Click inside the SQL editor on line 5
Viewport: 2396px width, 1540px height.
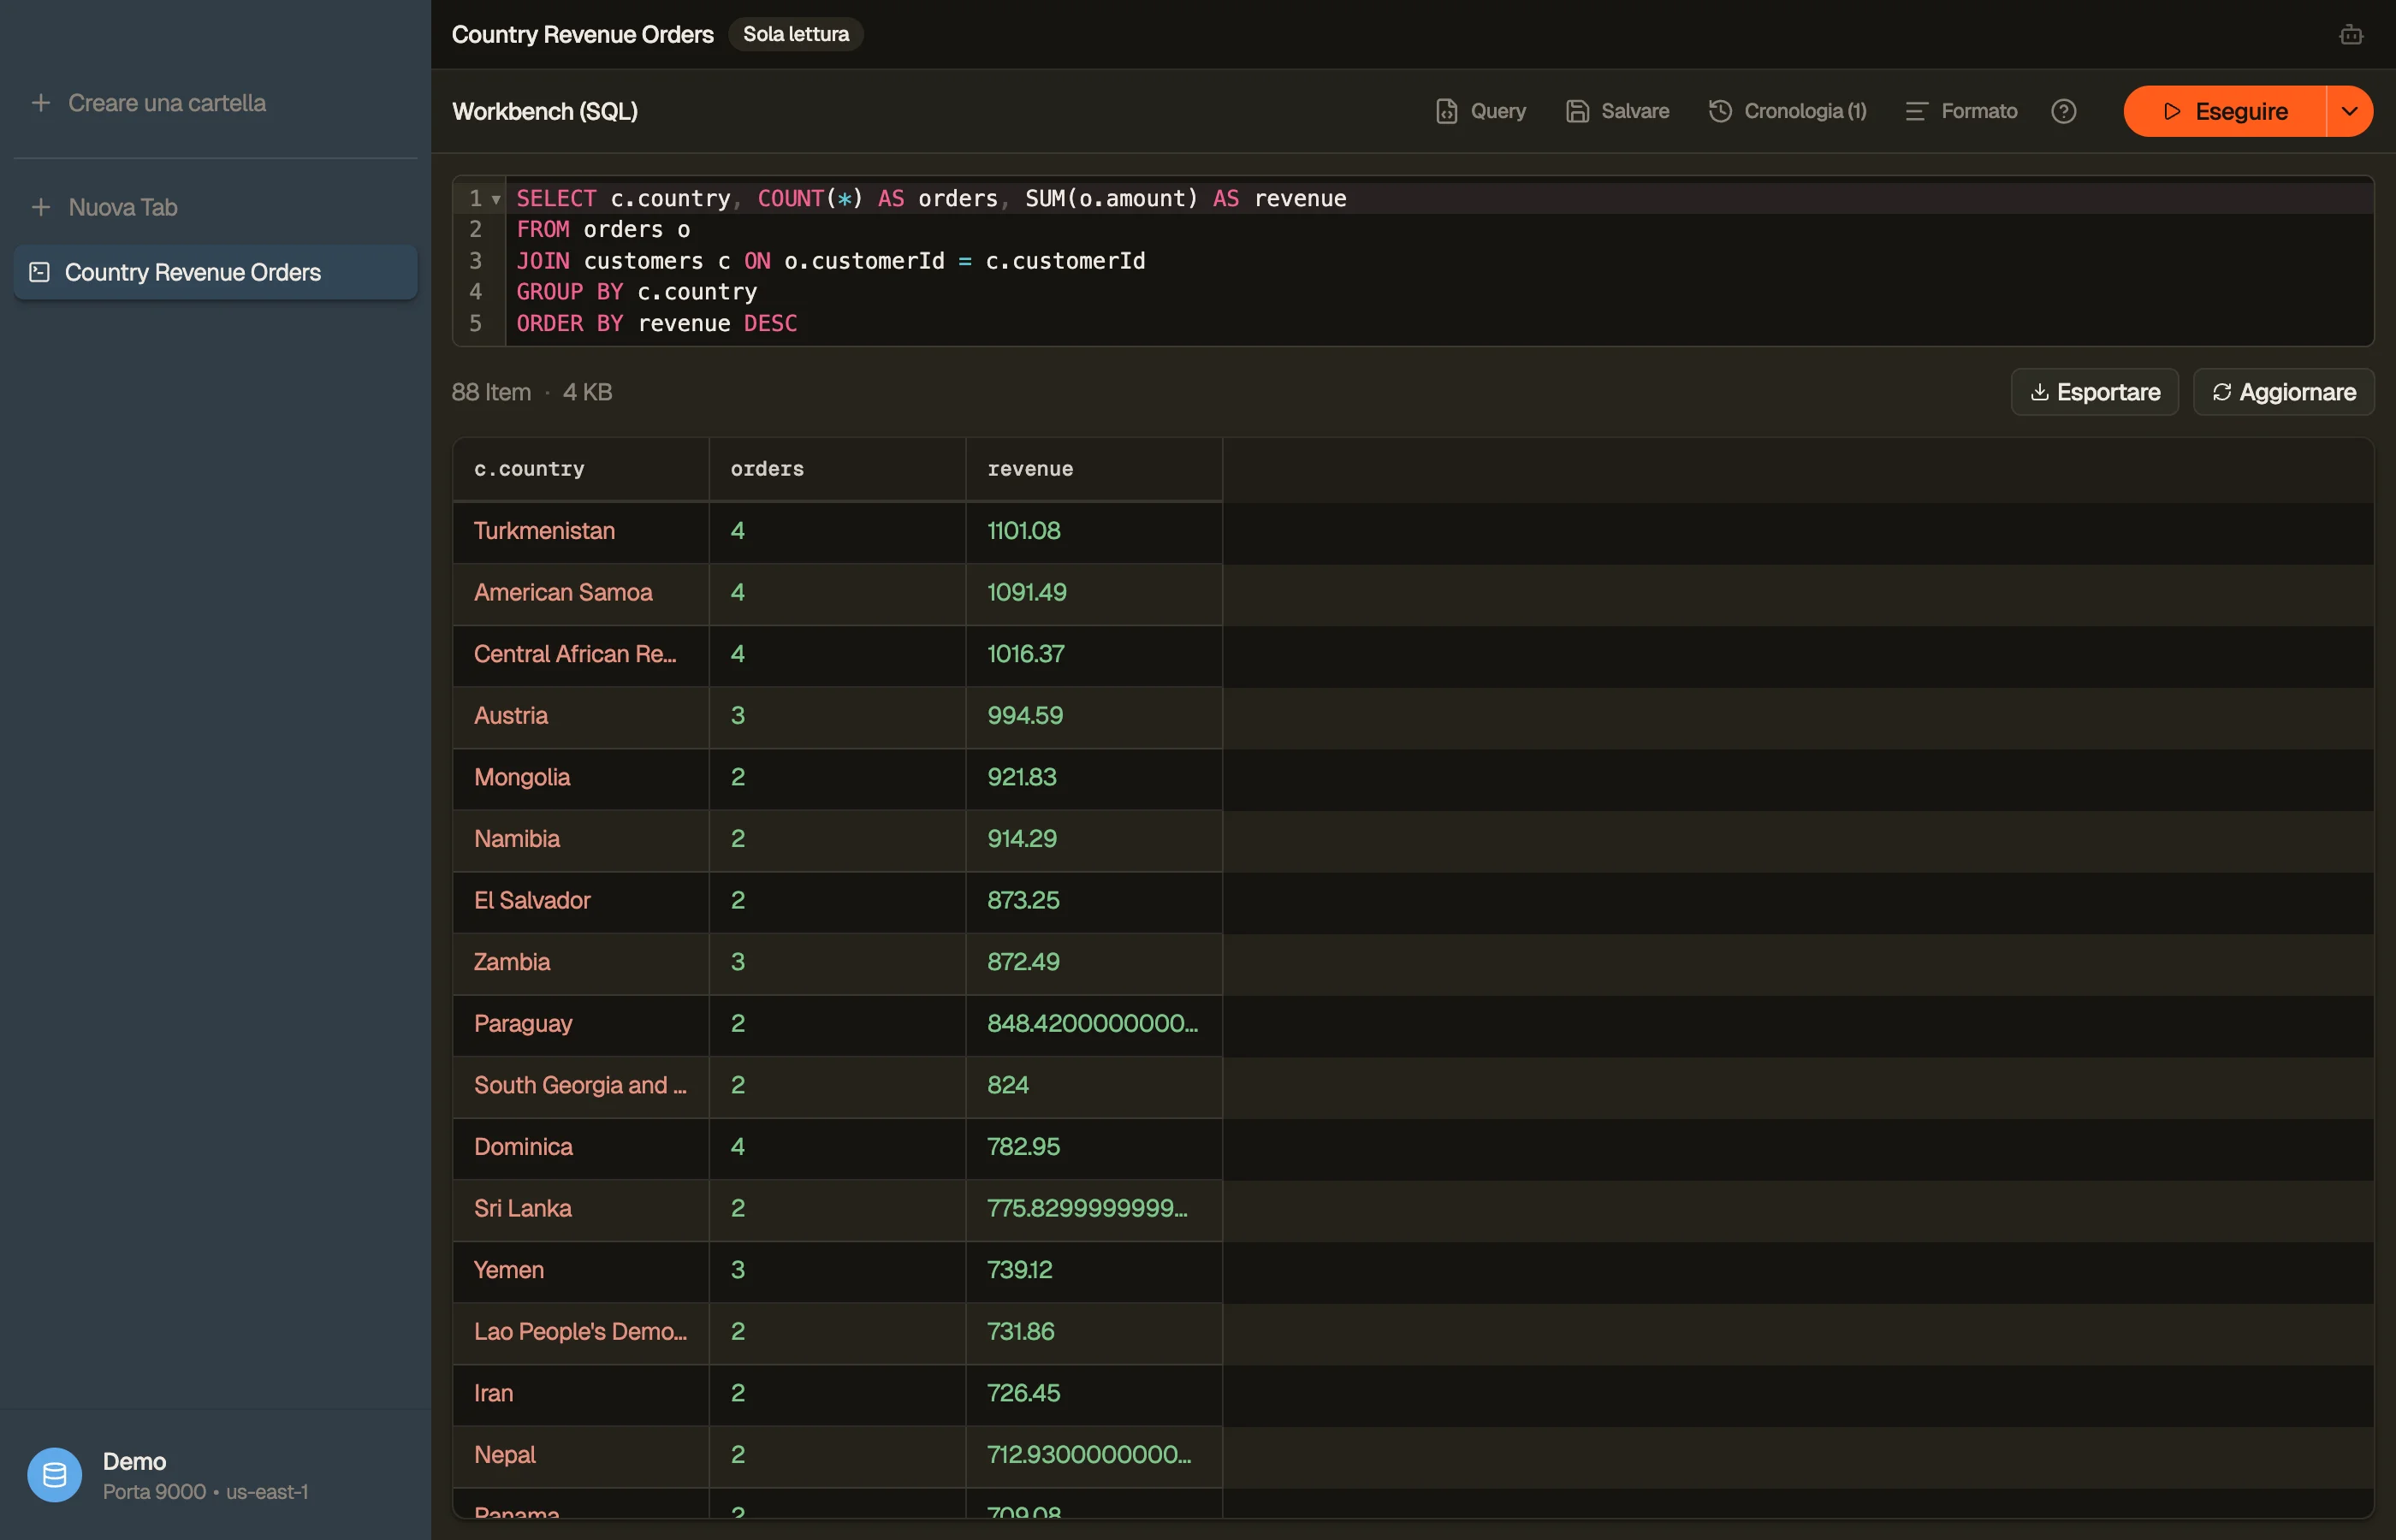coord(1439,323)
